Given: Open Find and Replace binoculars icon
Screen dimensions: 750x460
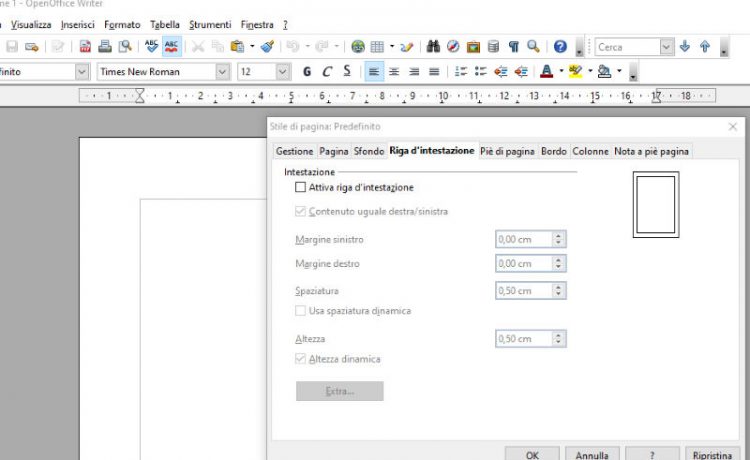Looking at the screenshot, I should tap(434, 47).
